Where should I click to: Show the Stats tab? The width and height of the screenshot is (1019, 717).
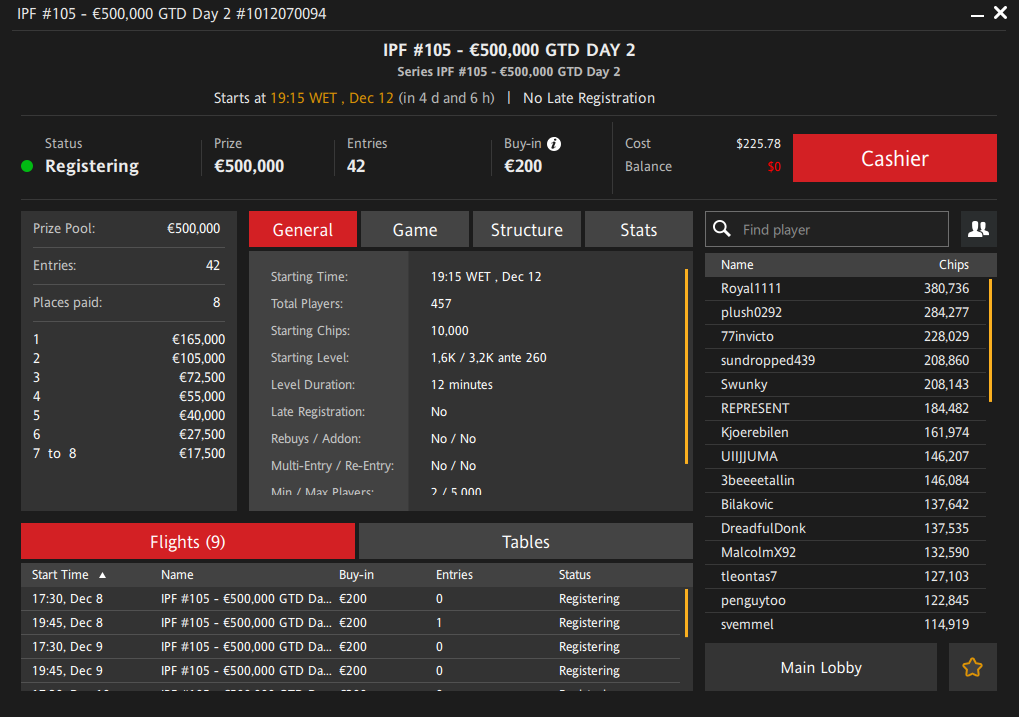coord(638,230)
